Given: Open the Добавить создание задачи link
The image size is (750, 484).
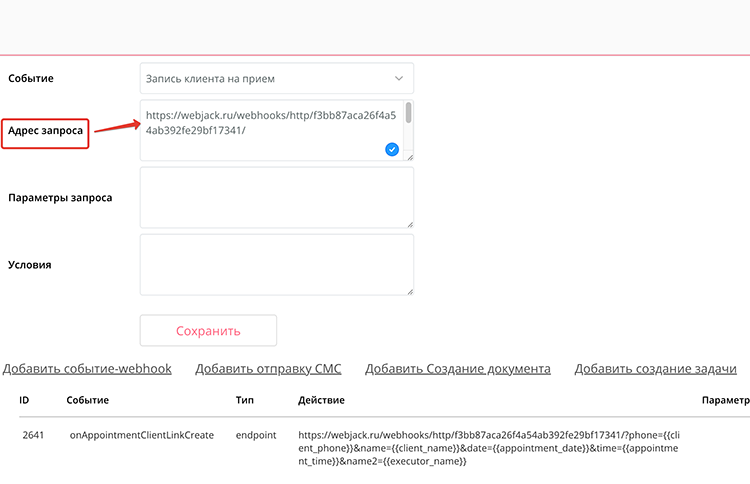Looking at the screenshot, I should point(655,369).
